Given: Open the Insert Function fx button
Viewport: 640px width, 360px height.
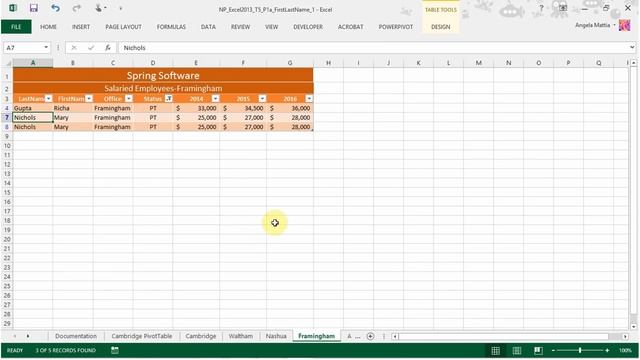Looking at the screenshot, I should tap(108, 48).
